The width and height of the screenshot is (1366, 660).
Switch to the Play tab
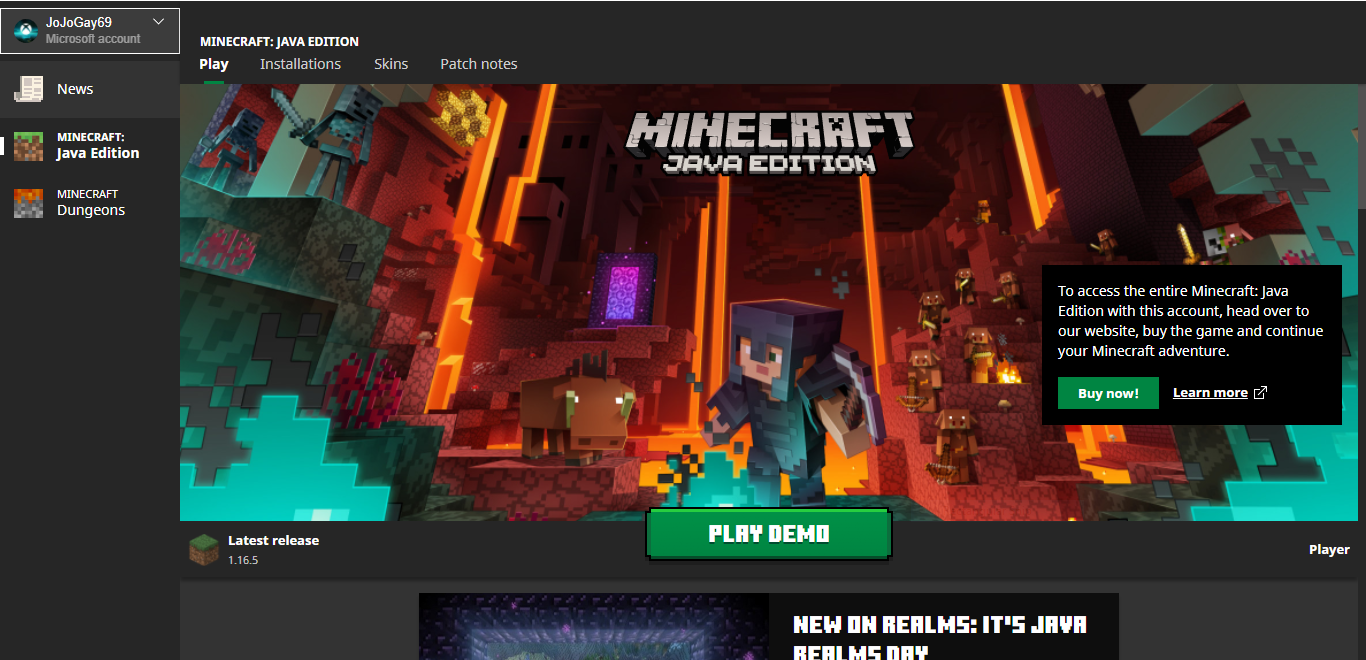214,64
